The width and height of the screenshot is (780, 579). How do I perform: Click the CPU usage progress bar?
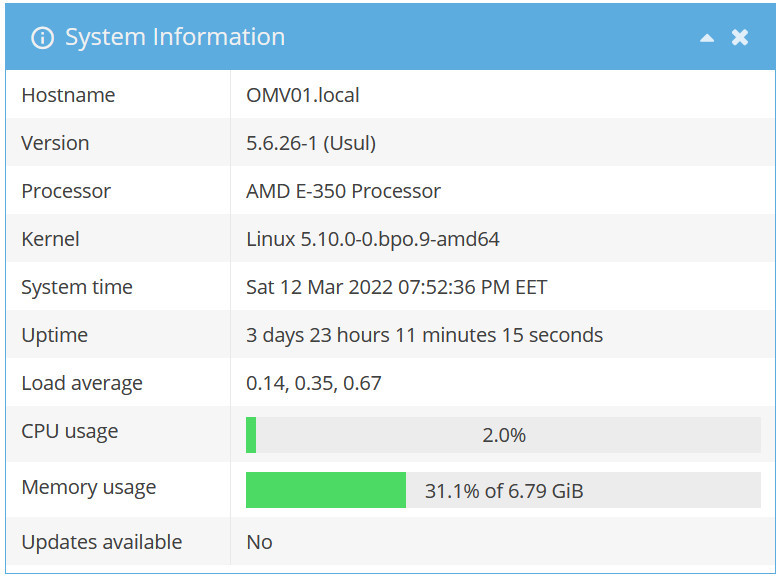[503, 435]
